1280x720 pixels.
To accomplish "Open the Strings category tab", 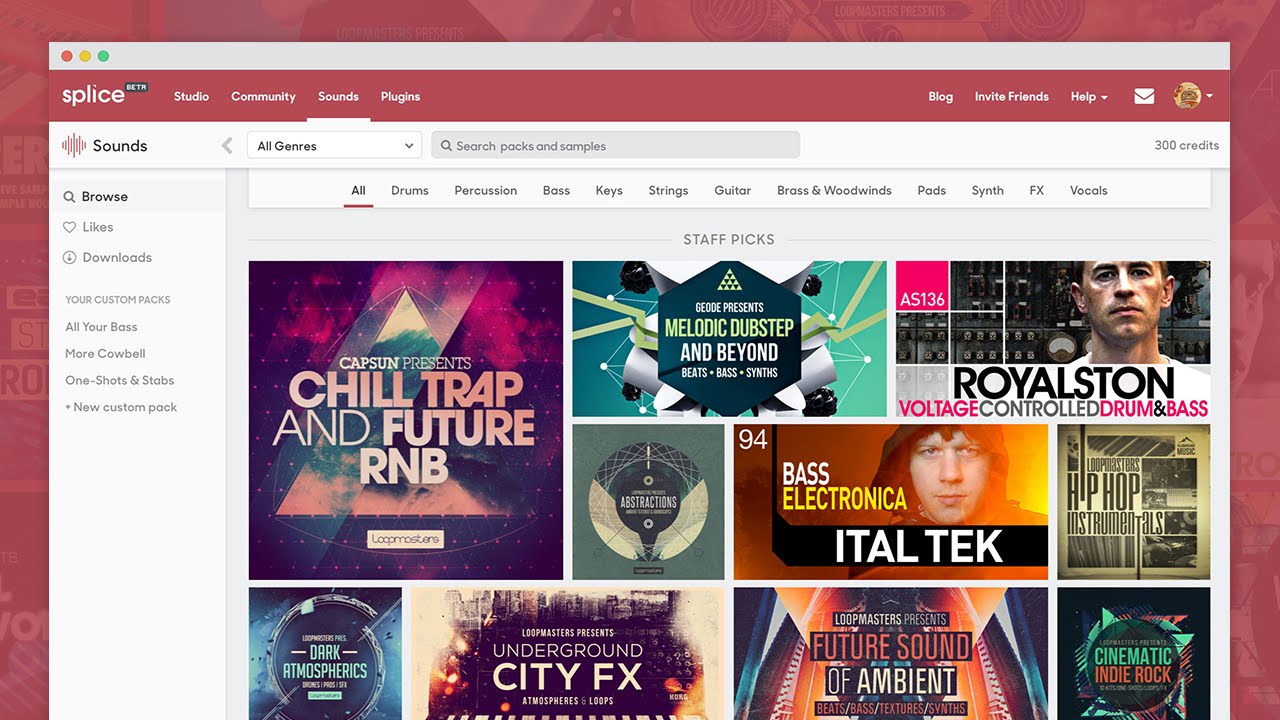I will tap(668, 190).
